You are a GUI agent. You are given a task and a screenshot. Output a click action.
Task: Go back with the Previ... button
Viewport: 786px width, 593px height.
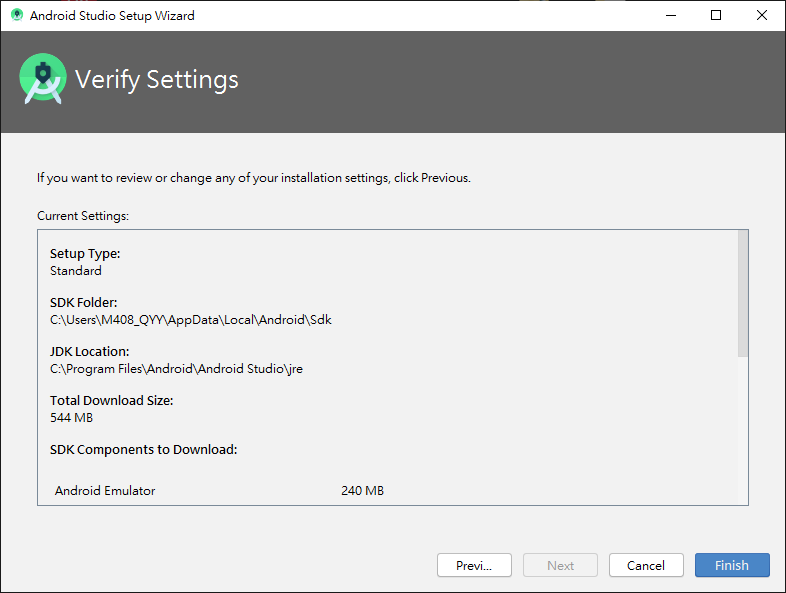point(474,565)
